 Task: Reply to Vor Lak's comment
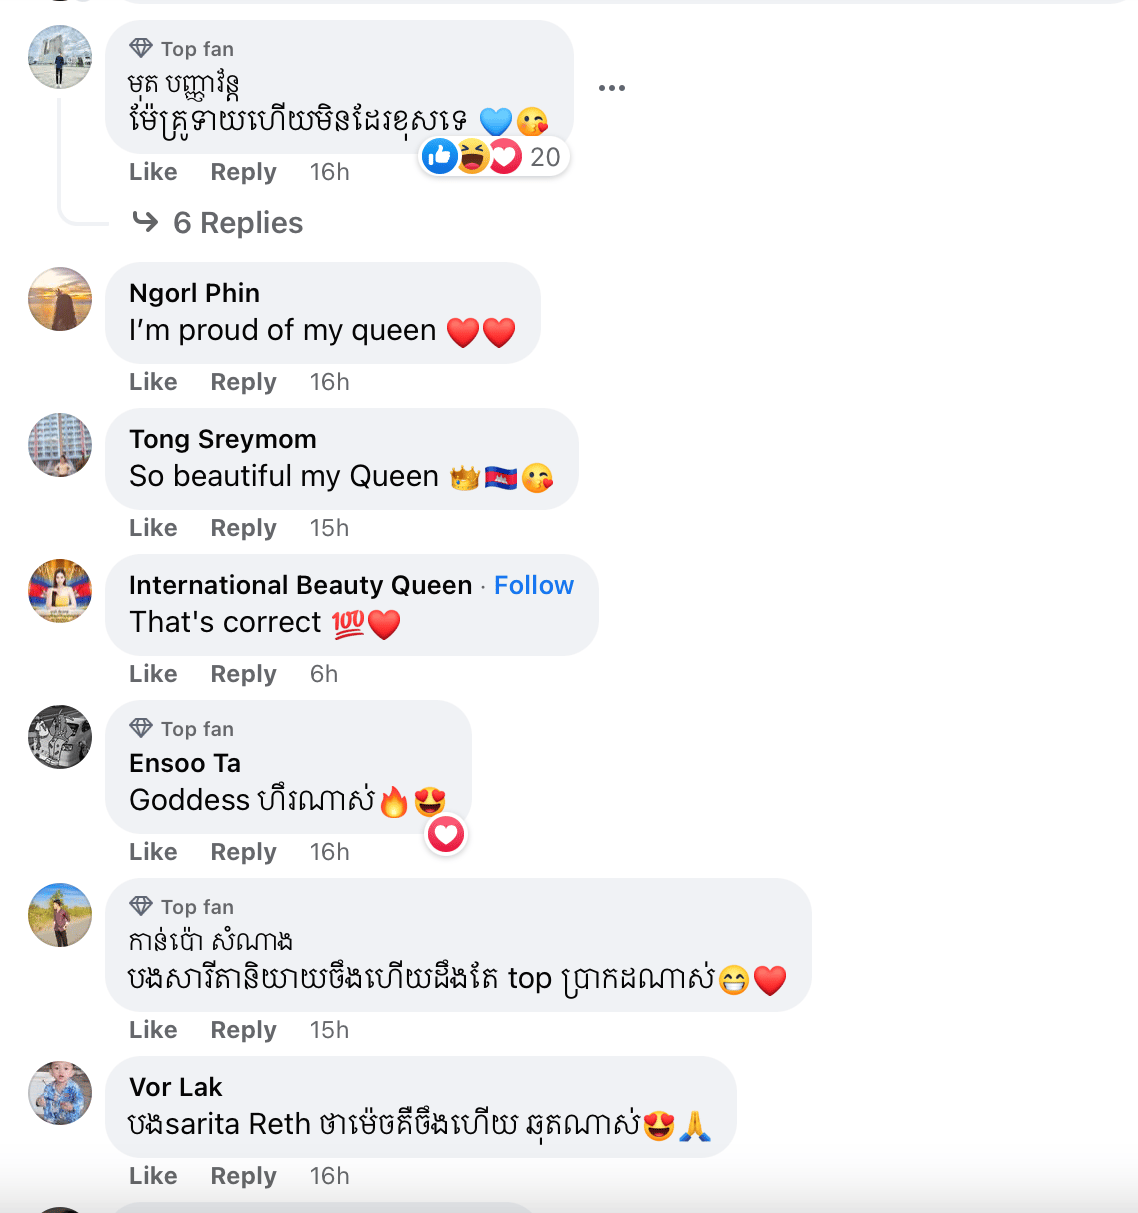[x=243, y=1176]
